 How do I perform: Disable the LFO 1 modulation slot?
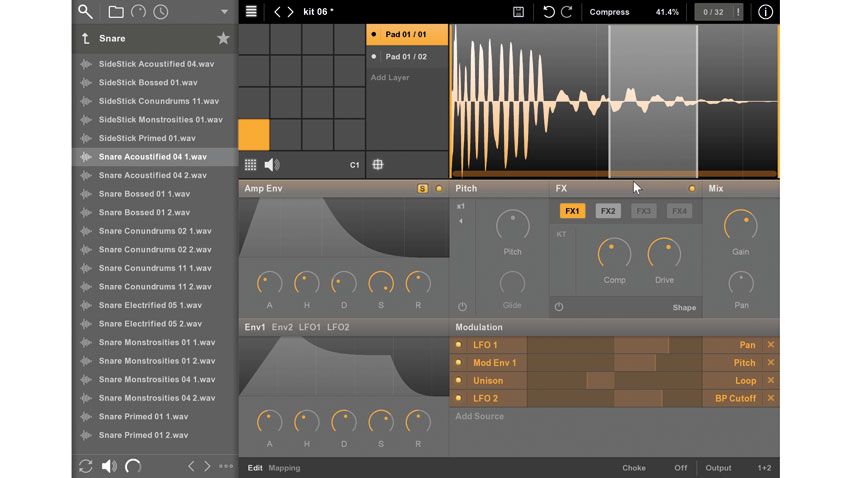[x=458, y=345]
